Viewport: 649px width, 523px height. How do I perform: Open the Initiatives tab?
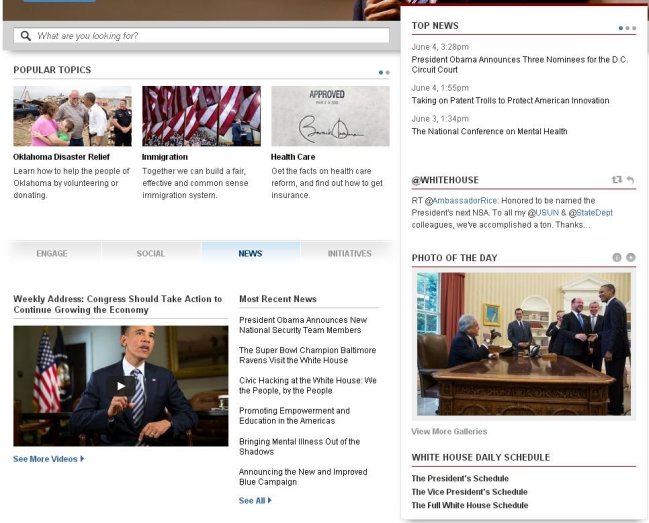[x=349, y=253]
